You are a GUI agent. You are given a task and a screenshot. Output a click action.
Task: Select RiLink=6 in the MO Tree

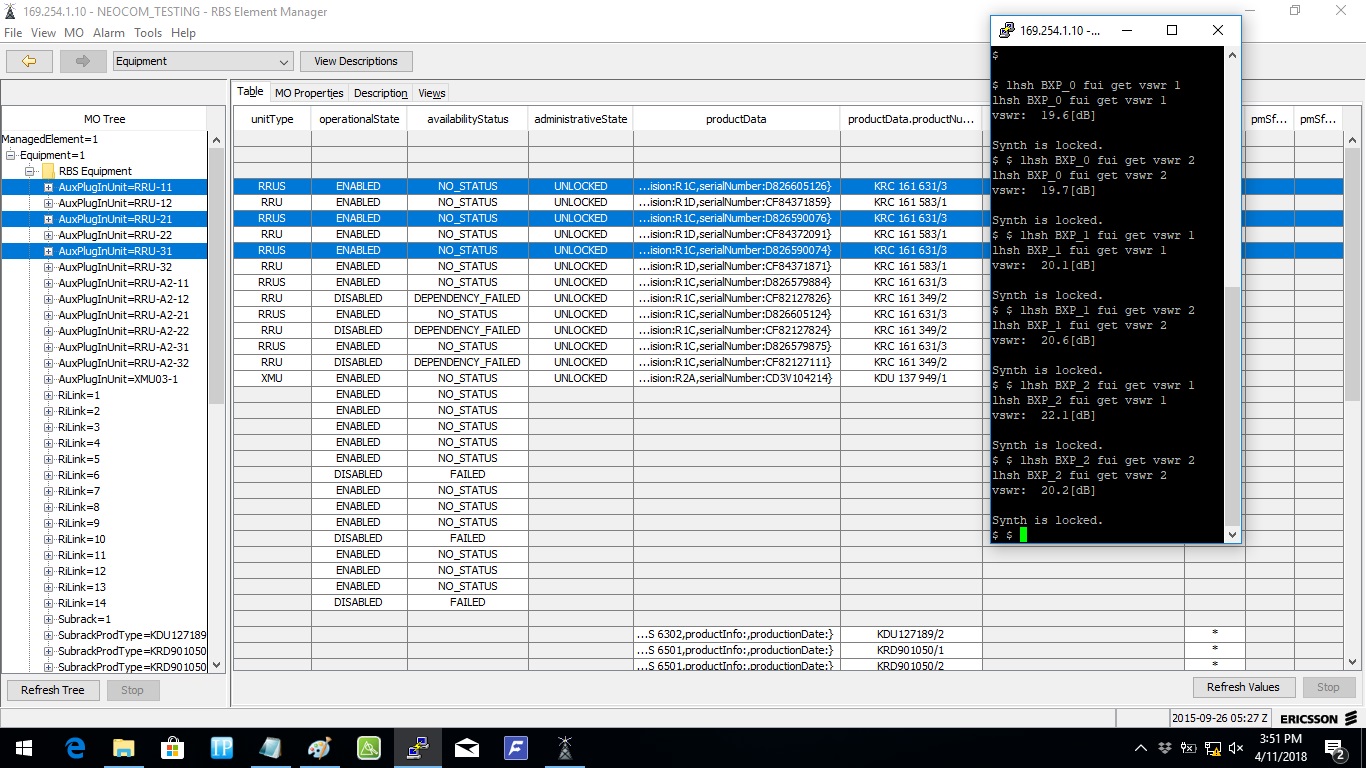78,475
